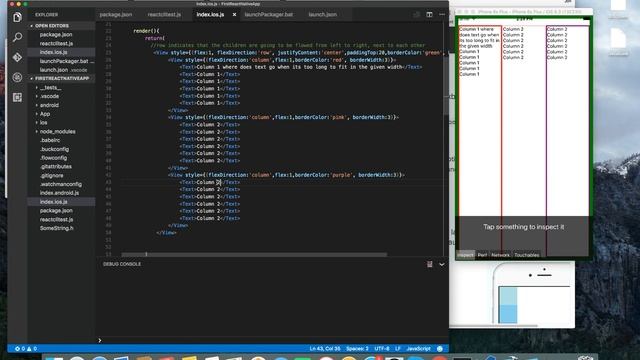This screenshot has height=360, width=640.
Task: Click errors and warnings count in status bar
Action: (x=26, y=349)
